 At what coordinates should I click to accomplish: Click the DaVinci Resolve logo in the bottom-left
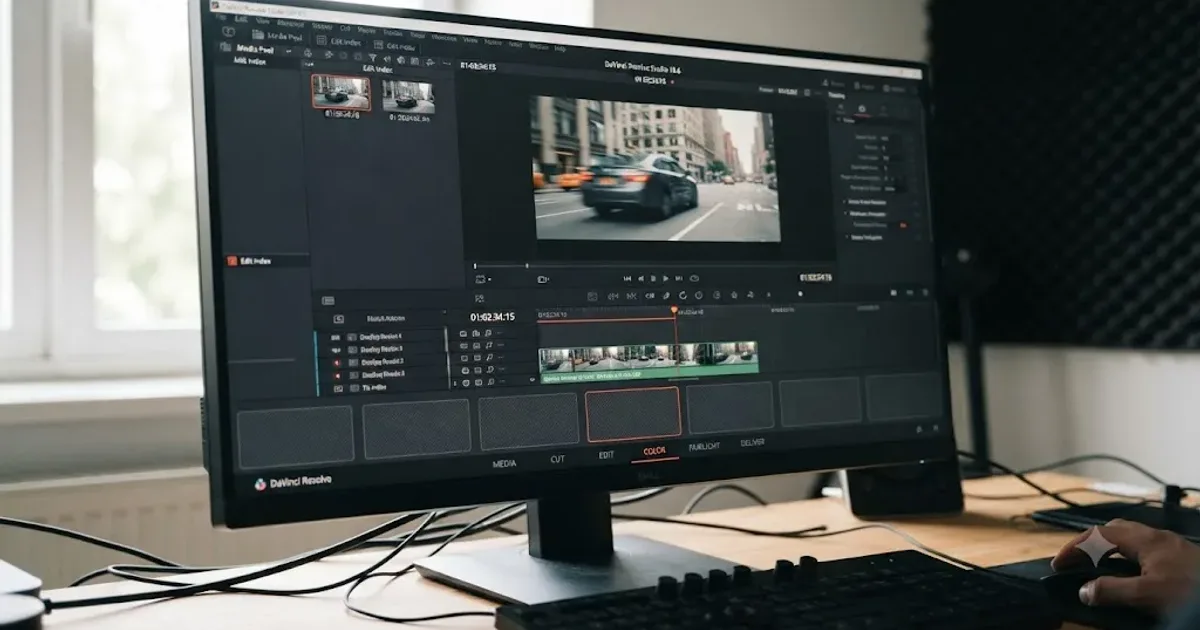point(292,482)
